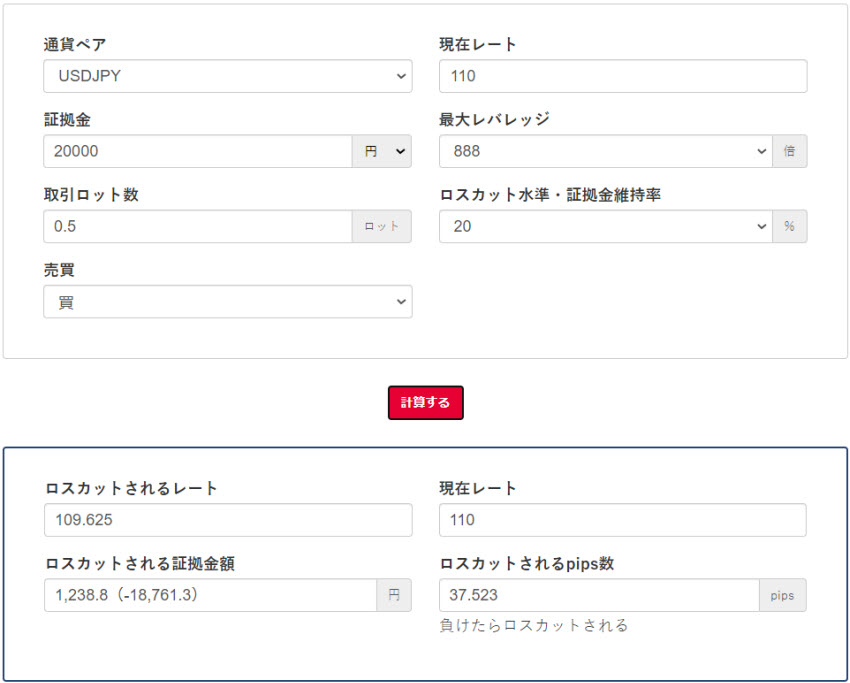The width and height of the screenshot is (850, 683).
Task: Expand the 売買 dropdown showing 買
Action: tap(227, 302)
